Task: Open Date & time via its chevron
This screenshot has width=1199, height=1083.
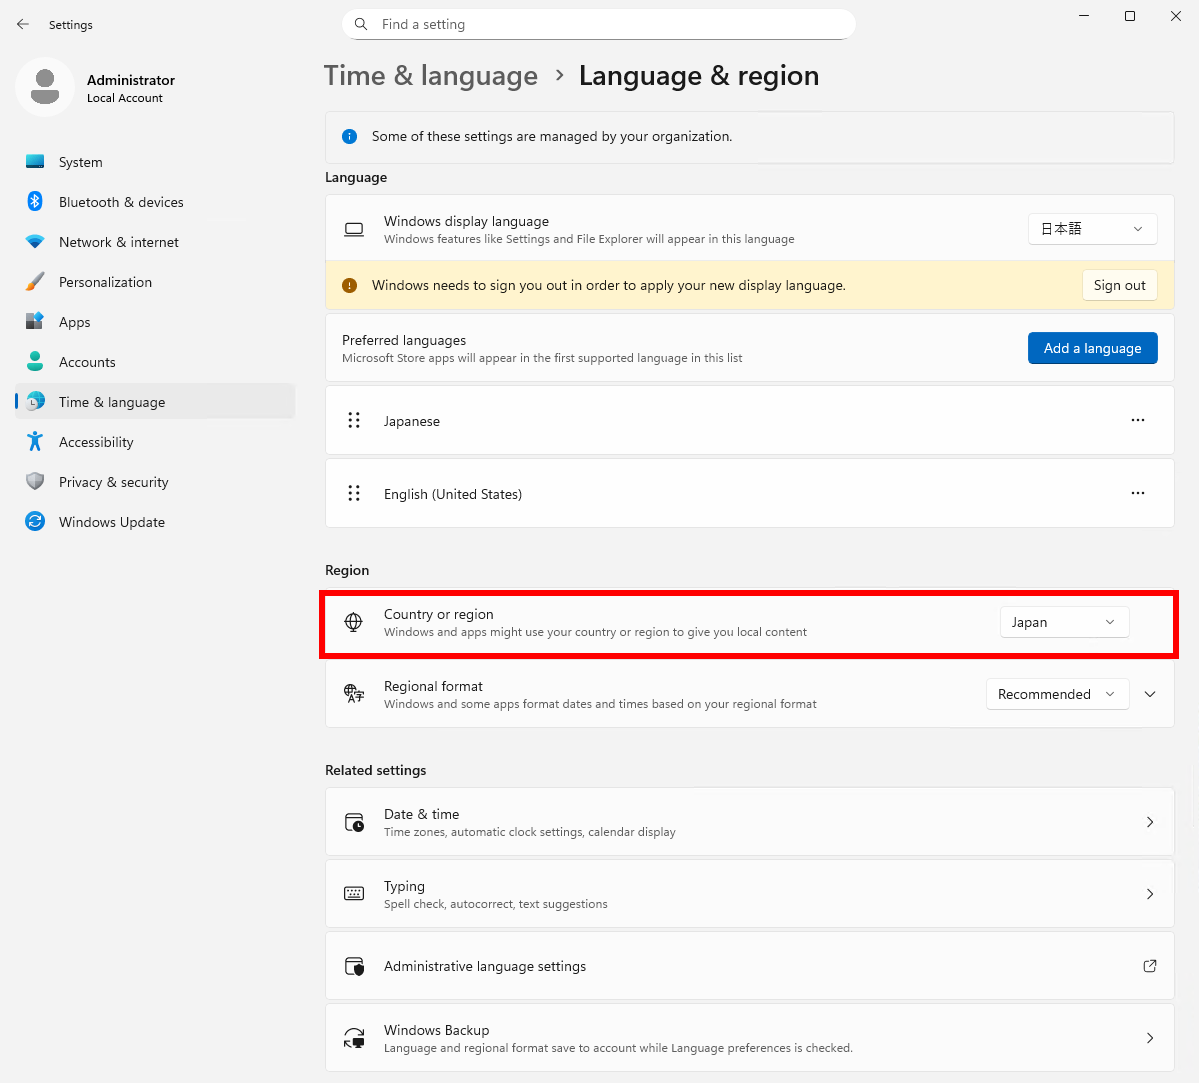Action: tap(1149, 822)
